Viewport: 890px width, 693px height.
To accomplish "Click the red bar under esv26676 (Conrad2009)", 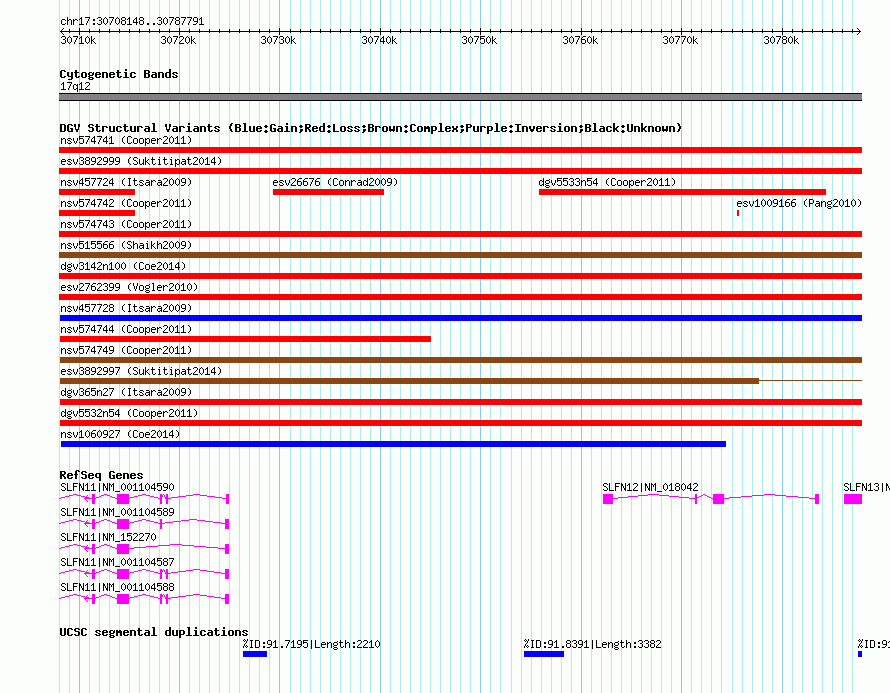I will point(328,192).
